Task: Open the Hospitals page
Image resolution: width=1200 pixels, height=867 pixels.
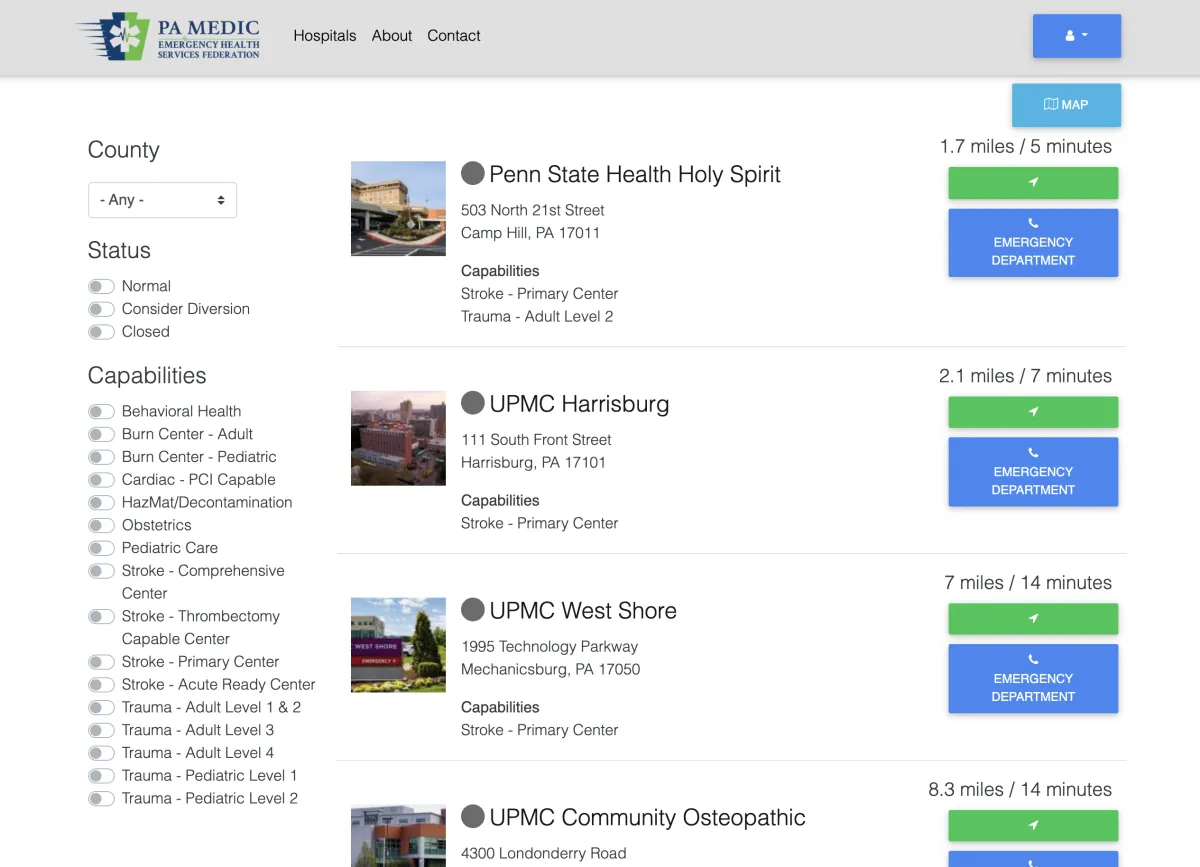Action: tap(325, 36)
